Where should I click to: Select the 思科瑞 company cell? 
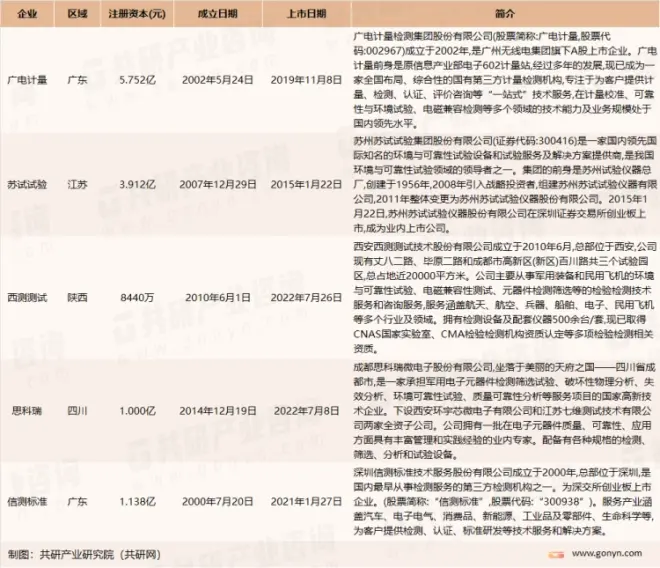pyautogui.click(x=27, y=411)
